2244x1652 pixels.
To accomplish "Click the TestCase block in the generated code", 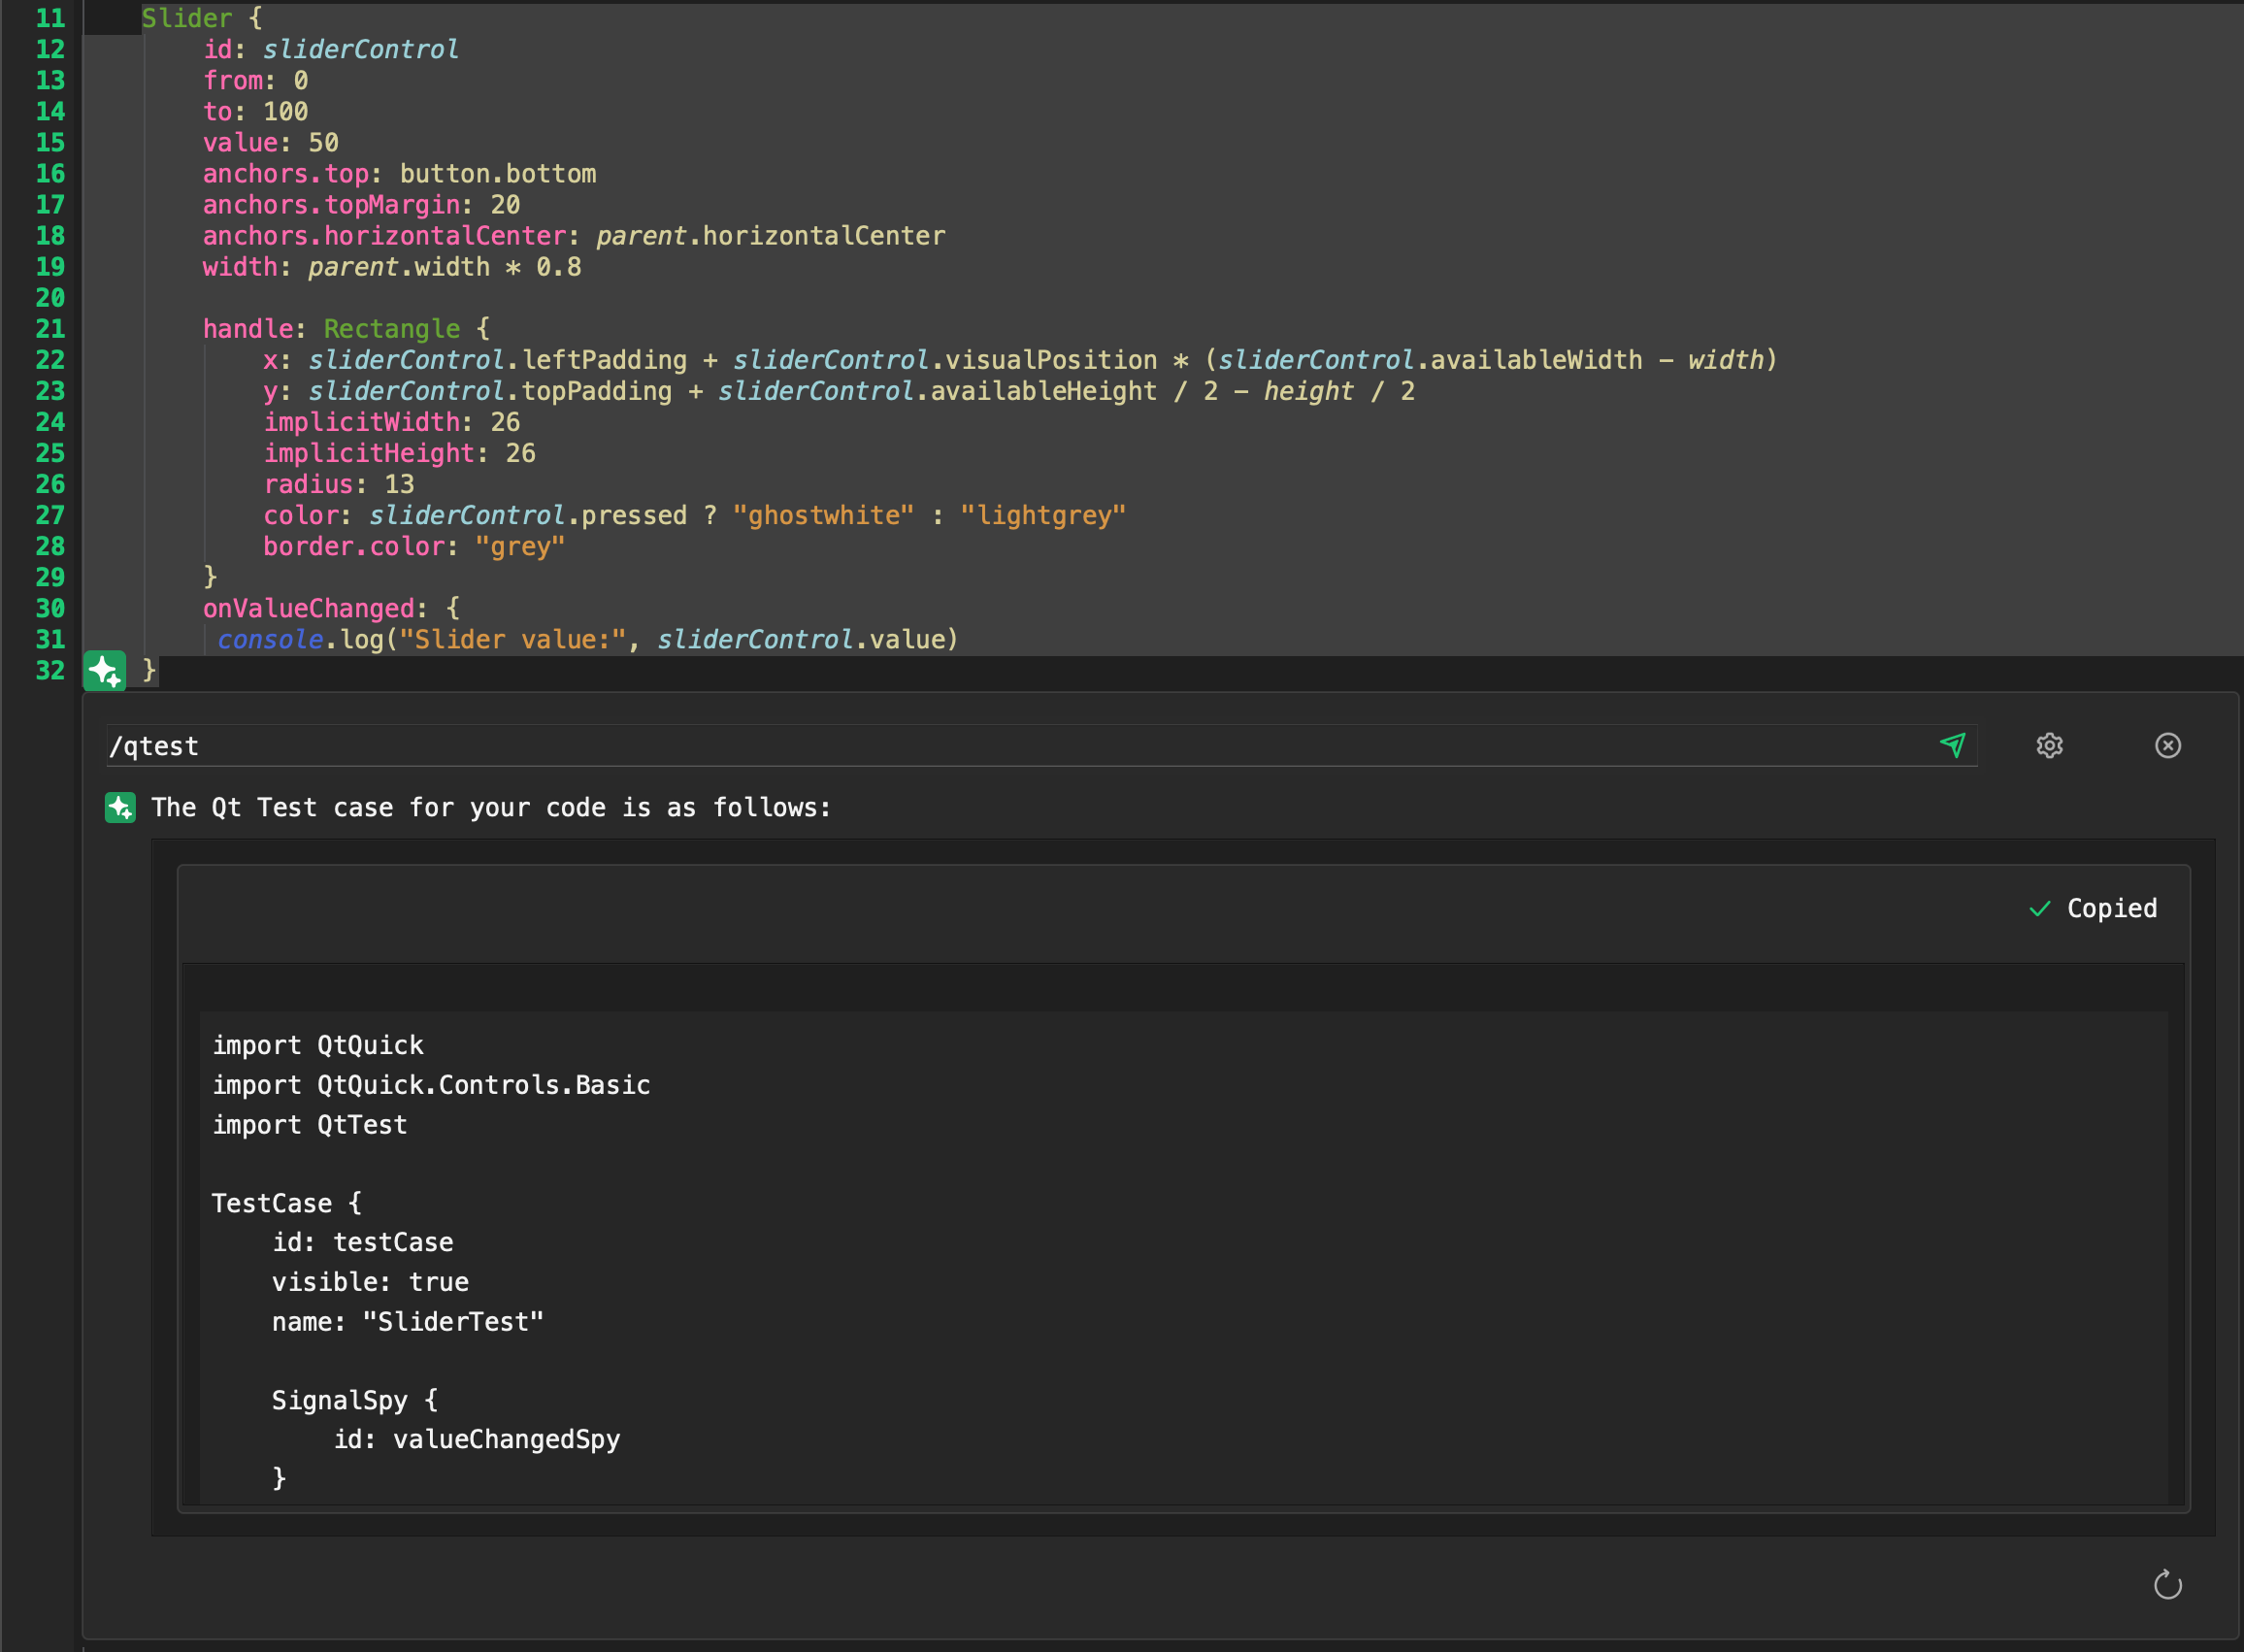I will click(286, 1203).
